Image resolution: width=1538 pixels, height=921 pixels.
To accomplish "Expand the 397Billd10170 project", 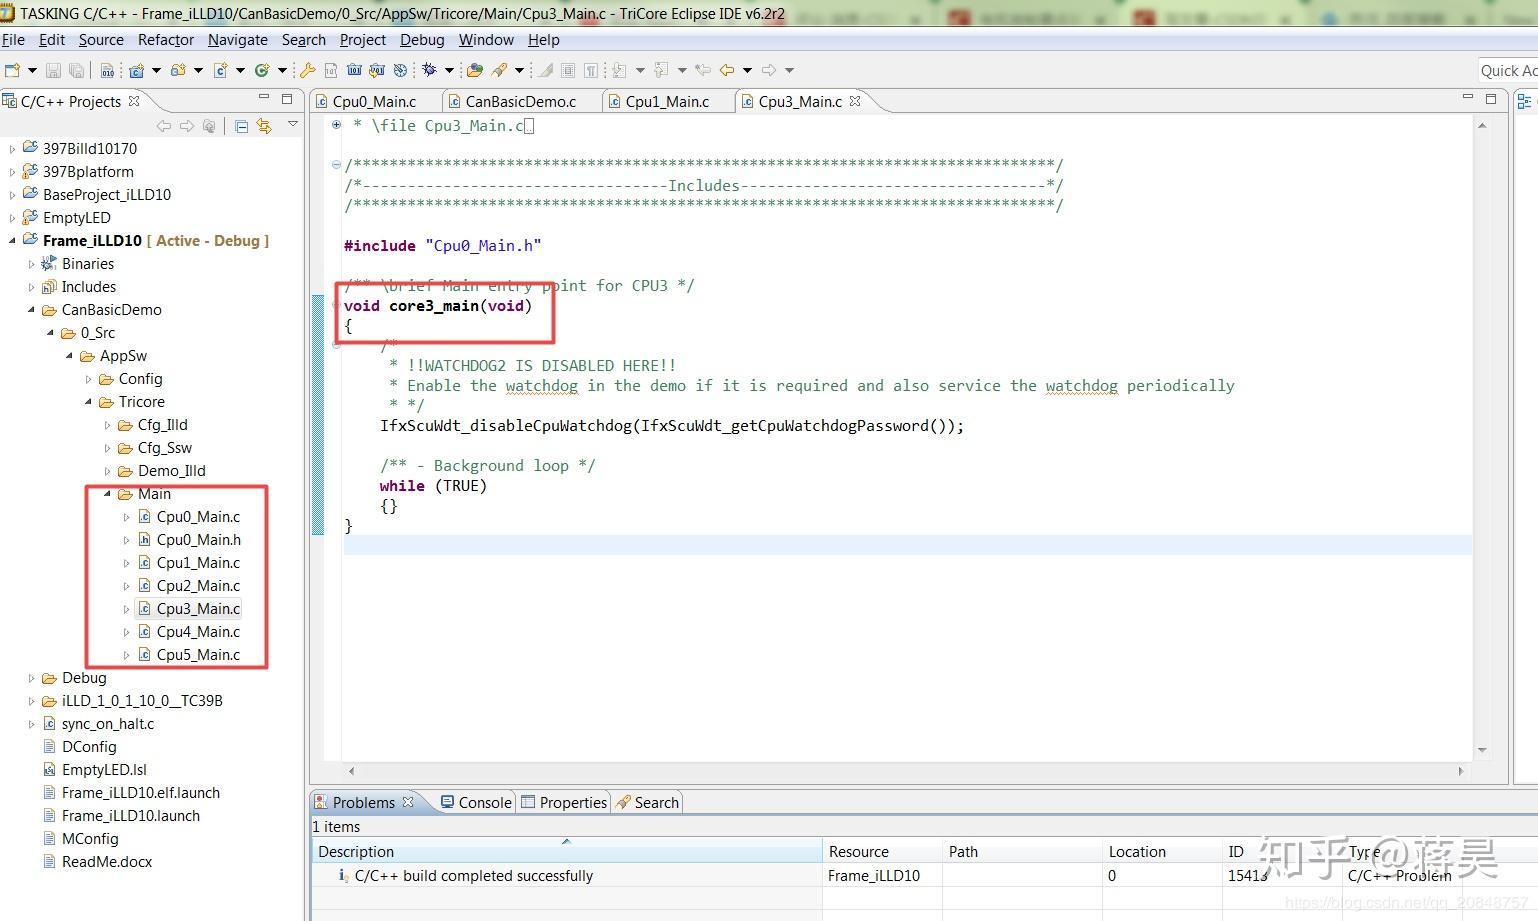I will coord(13,148).
